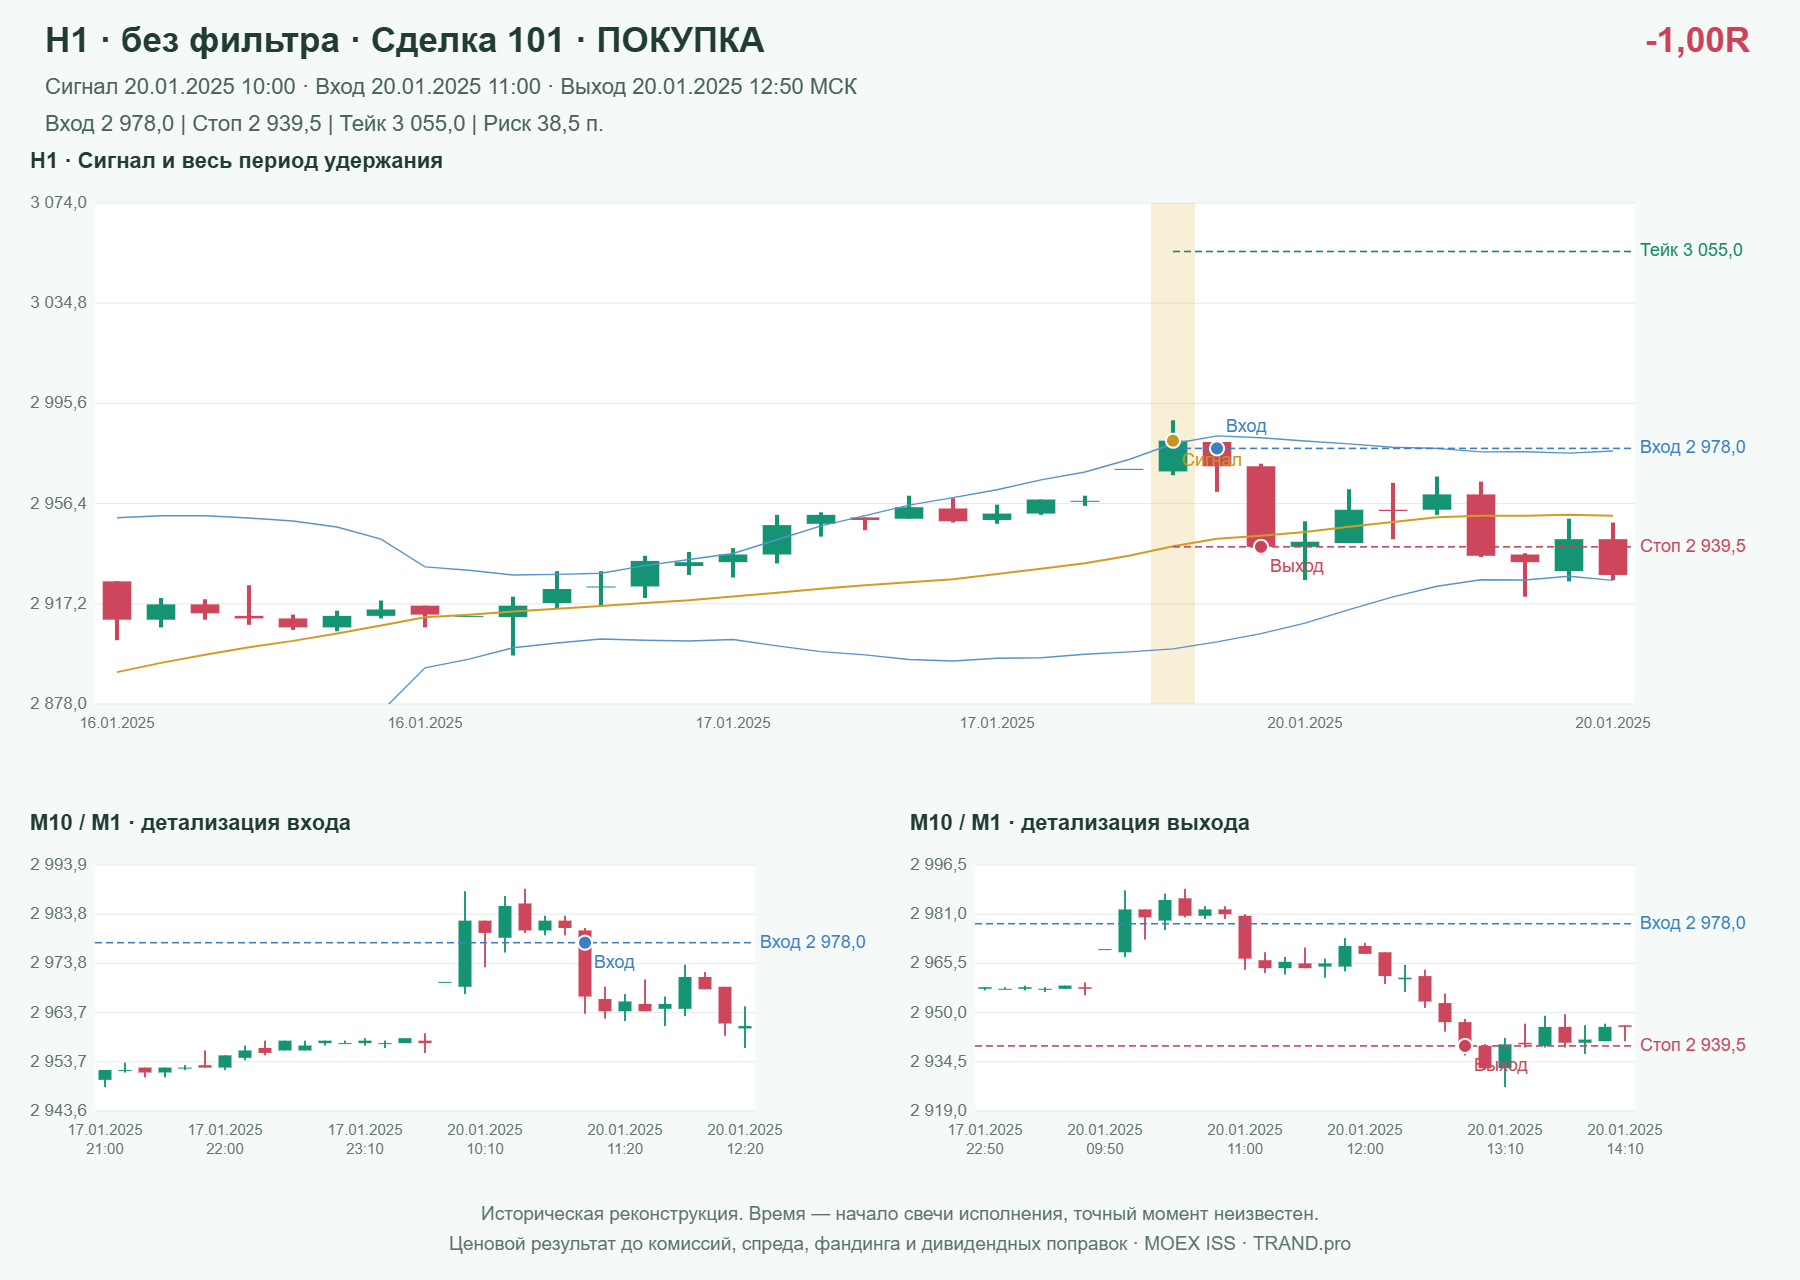Click the '20.01.2025 12:20' time axis label
This screenshot has height=1280, width=1800.
[x=745, y=1139]
